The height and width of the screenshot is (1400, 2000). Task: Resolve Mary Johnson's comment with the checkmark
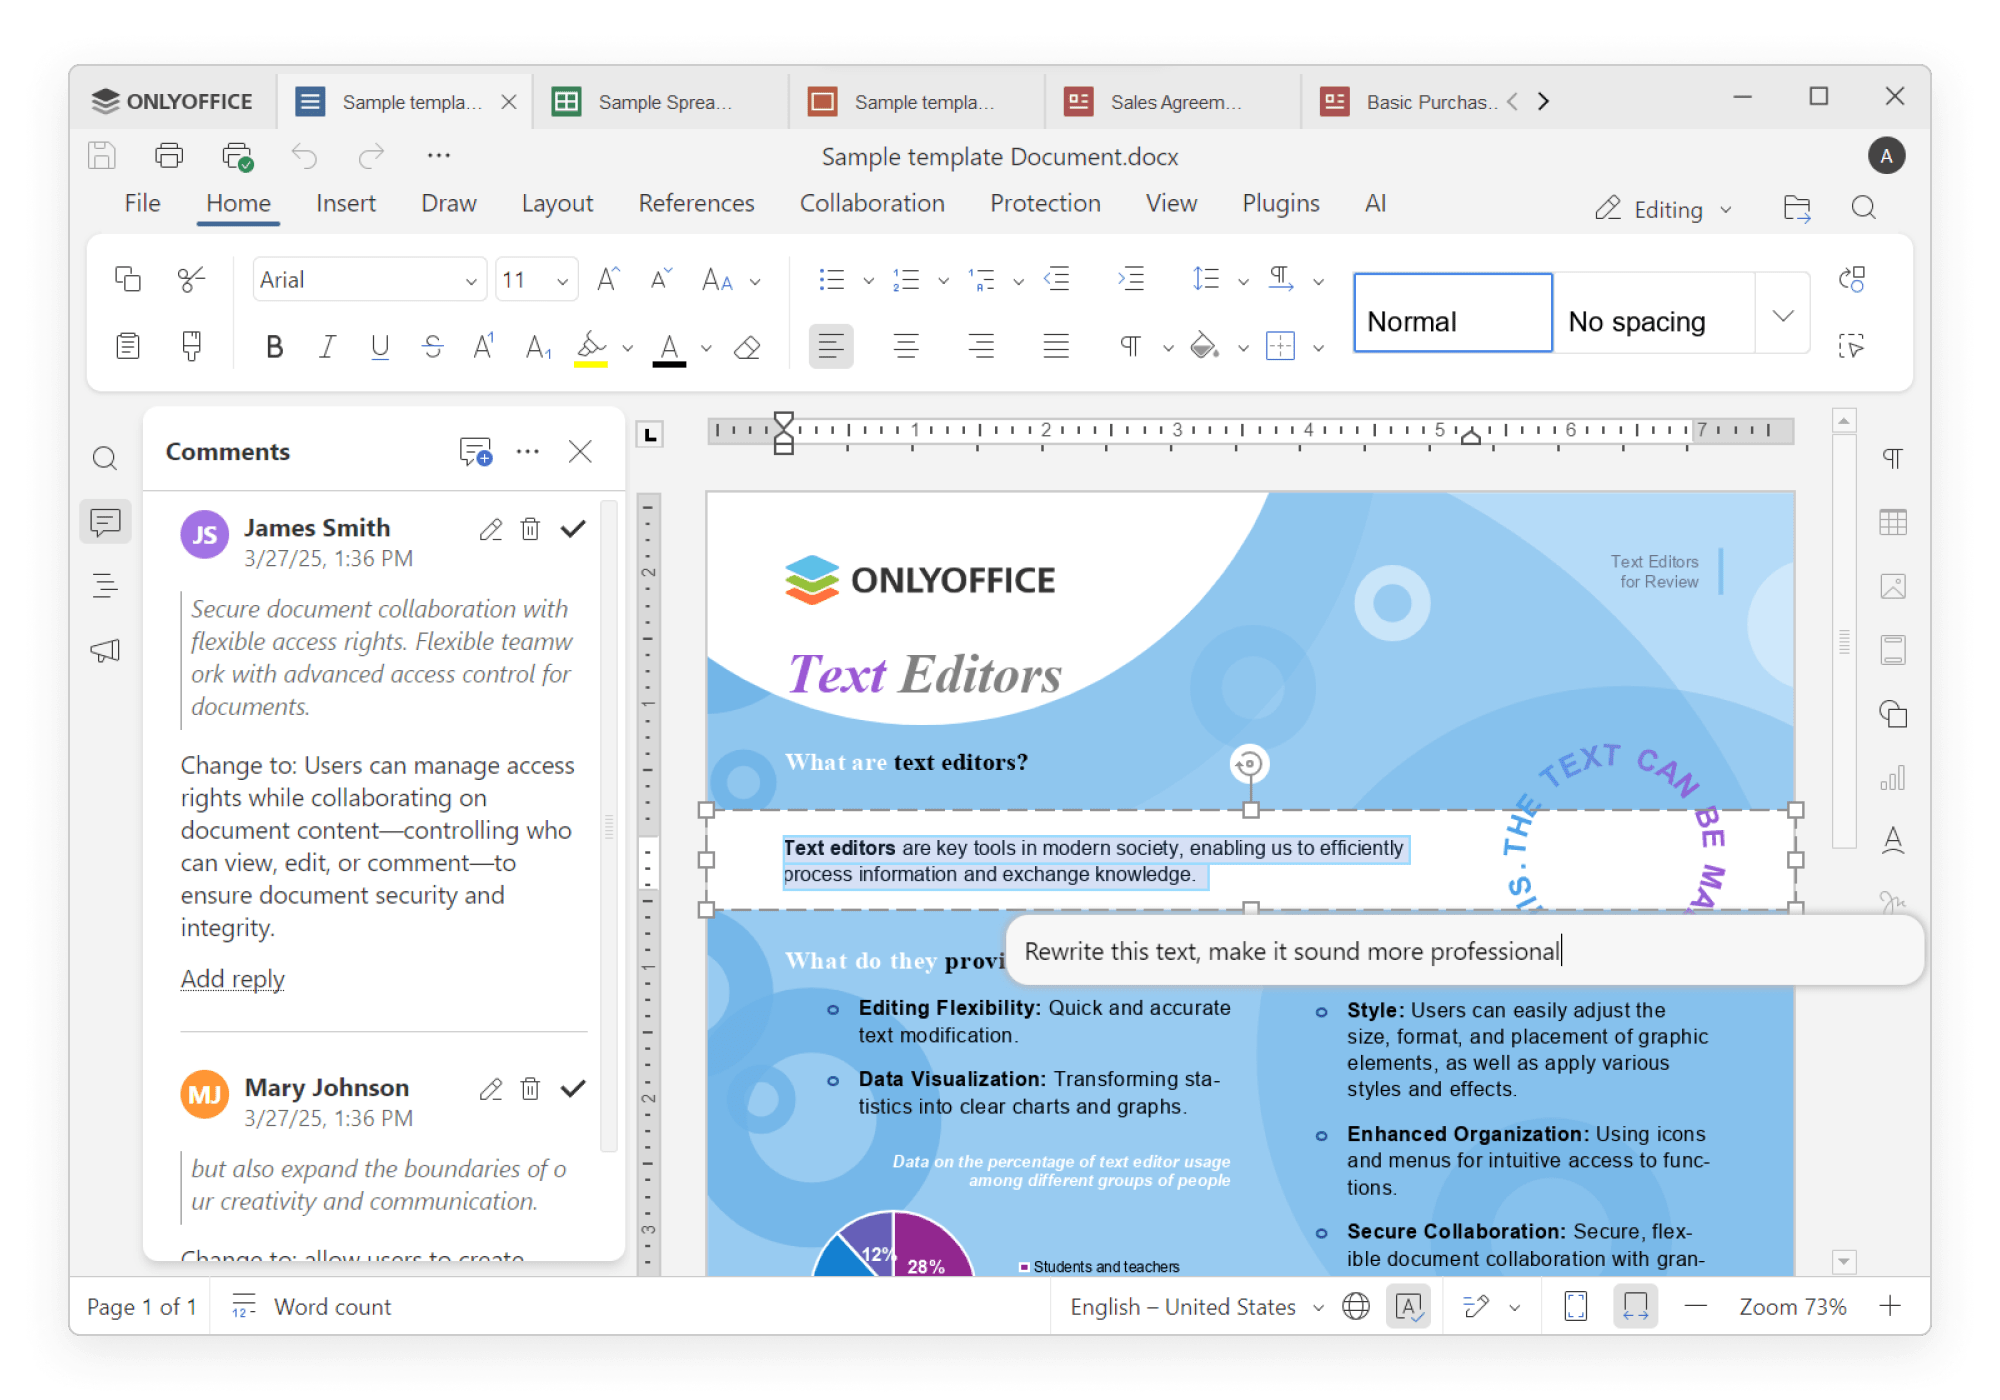574,1089
